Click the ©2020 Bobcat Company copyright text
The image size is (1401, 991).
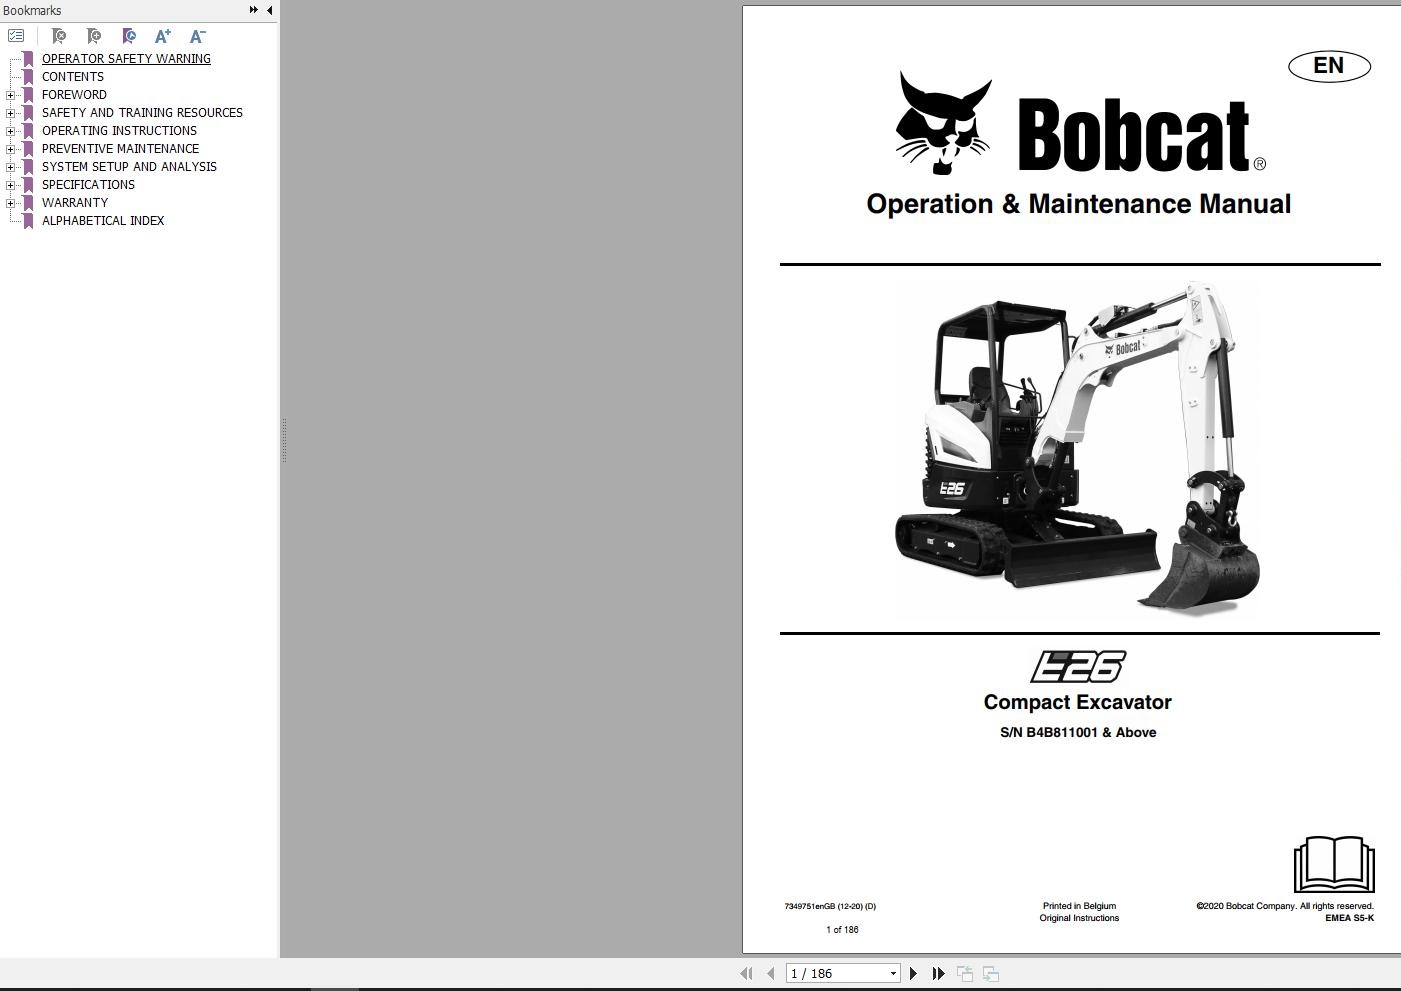pos(1285,906)
